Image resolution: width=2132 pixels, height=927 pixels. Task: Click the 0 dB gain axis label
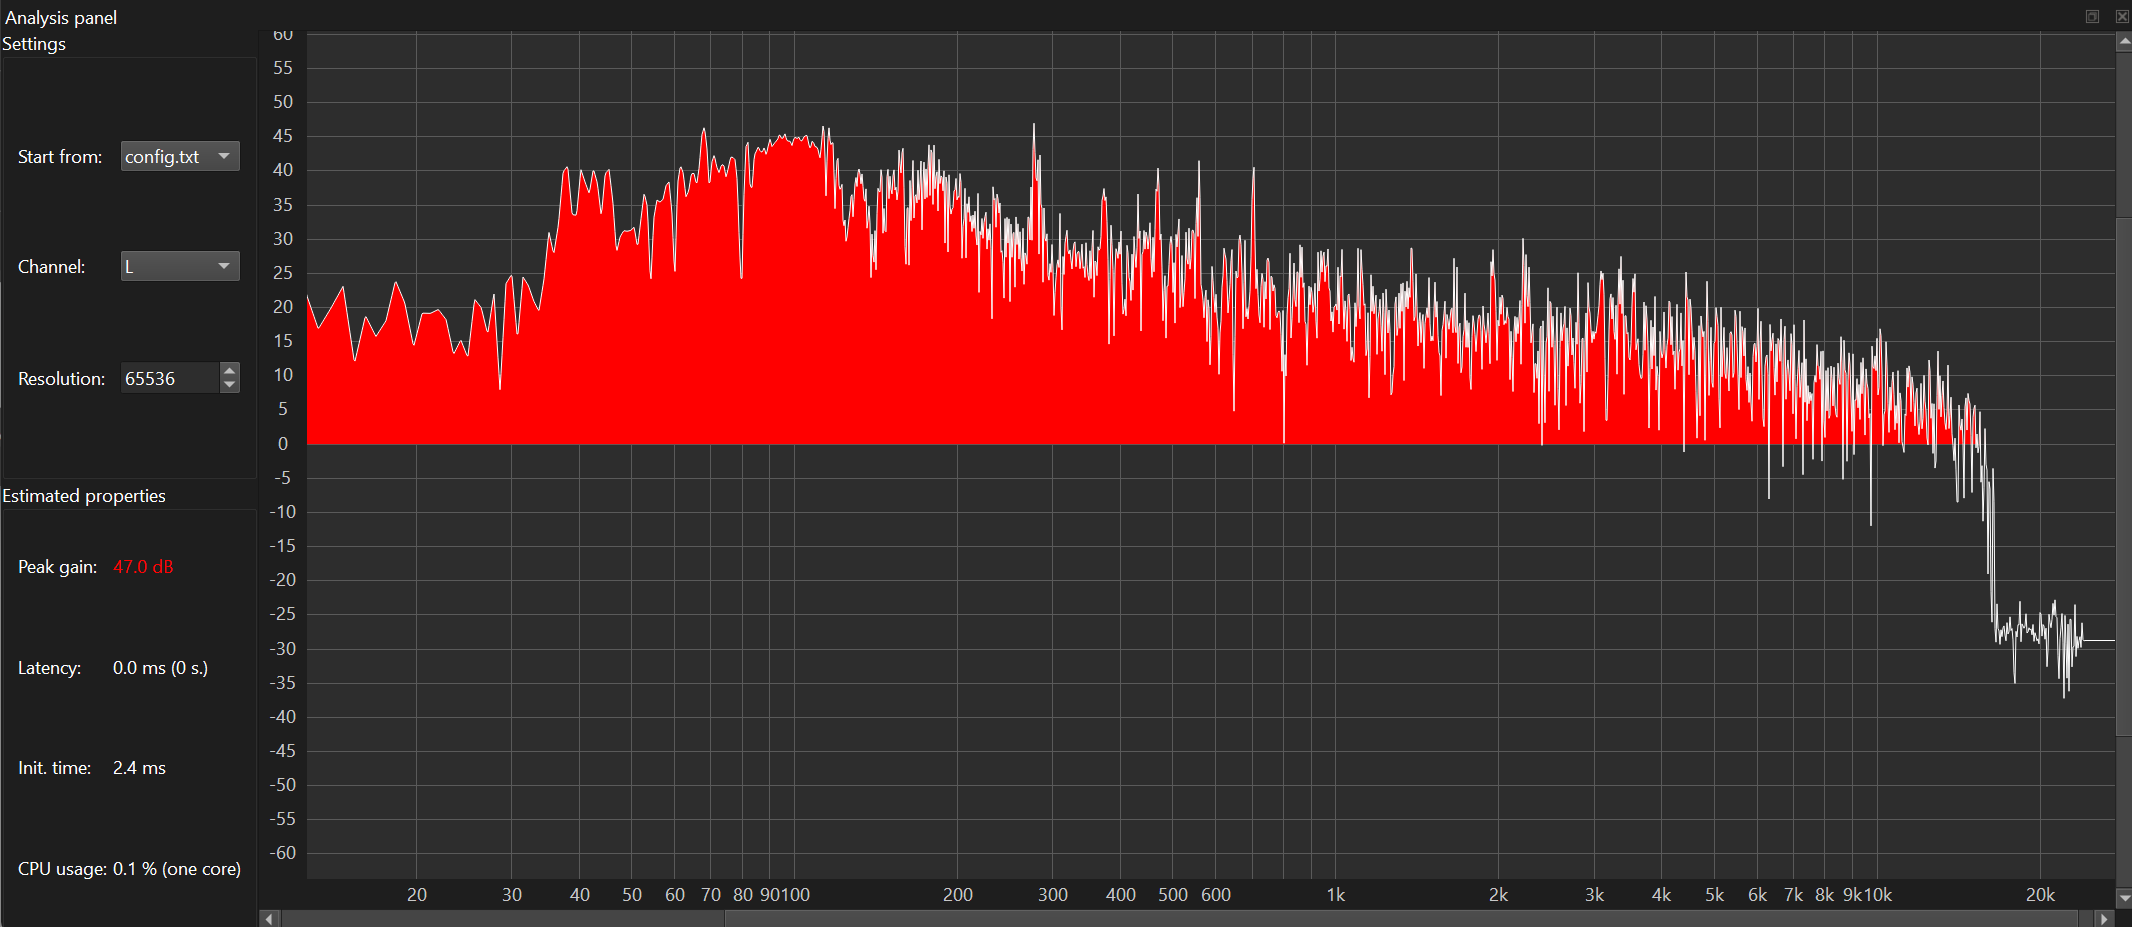283,444
